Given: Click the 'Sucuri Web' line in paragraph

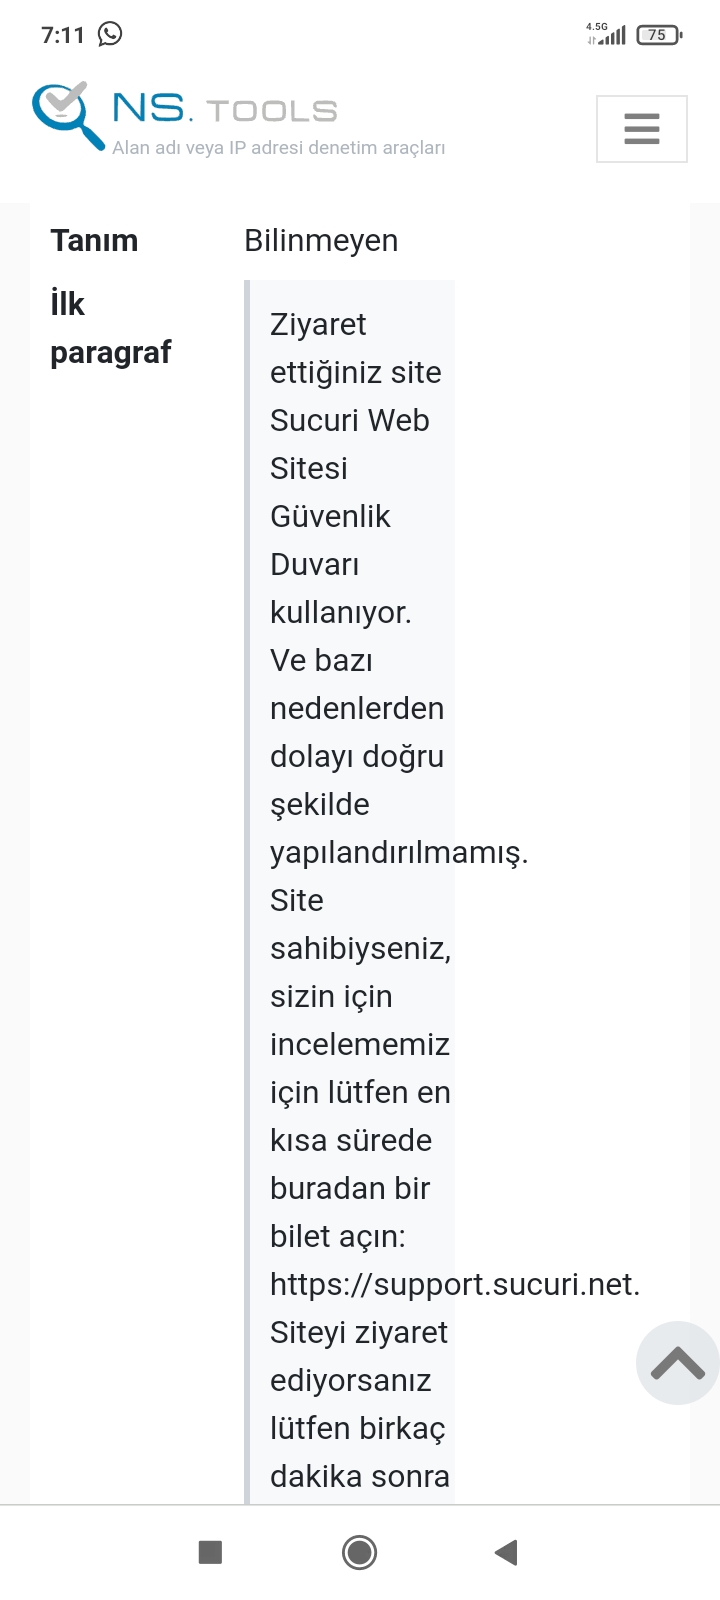Looking at the screenshot, I should (x=349, y=420).
